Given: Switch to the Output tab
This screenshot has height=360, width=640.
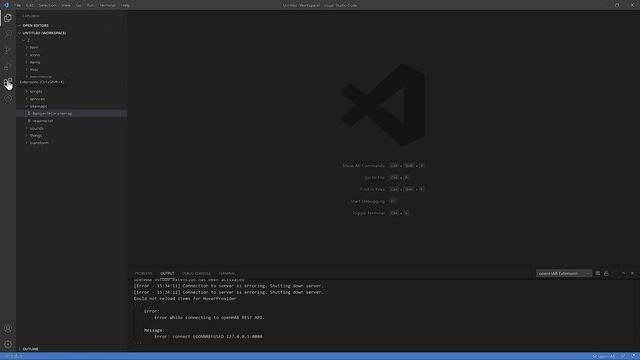Looking at the screenshot, I should pos(167,273).
